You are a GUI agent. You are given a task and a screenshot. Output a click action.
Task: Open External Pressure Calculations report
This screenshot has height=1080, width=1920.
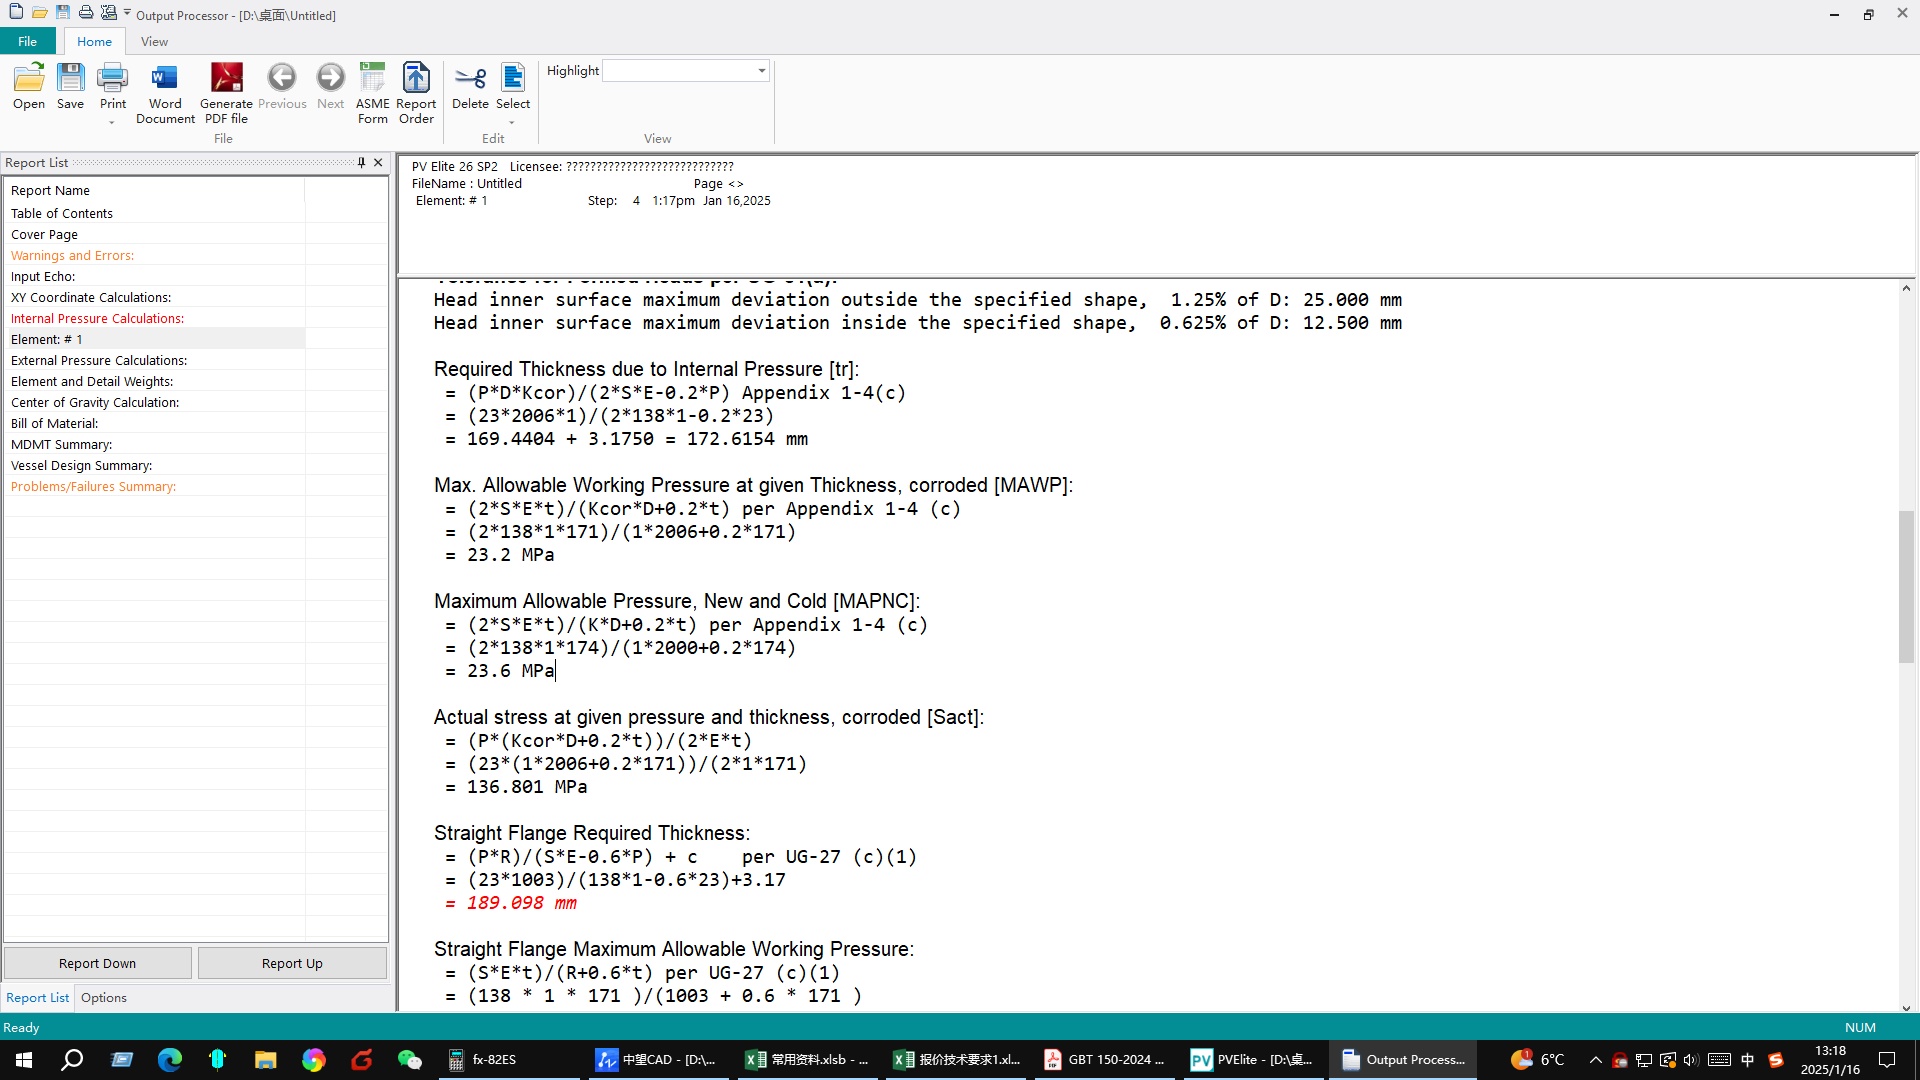point(99,361)
